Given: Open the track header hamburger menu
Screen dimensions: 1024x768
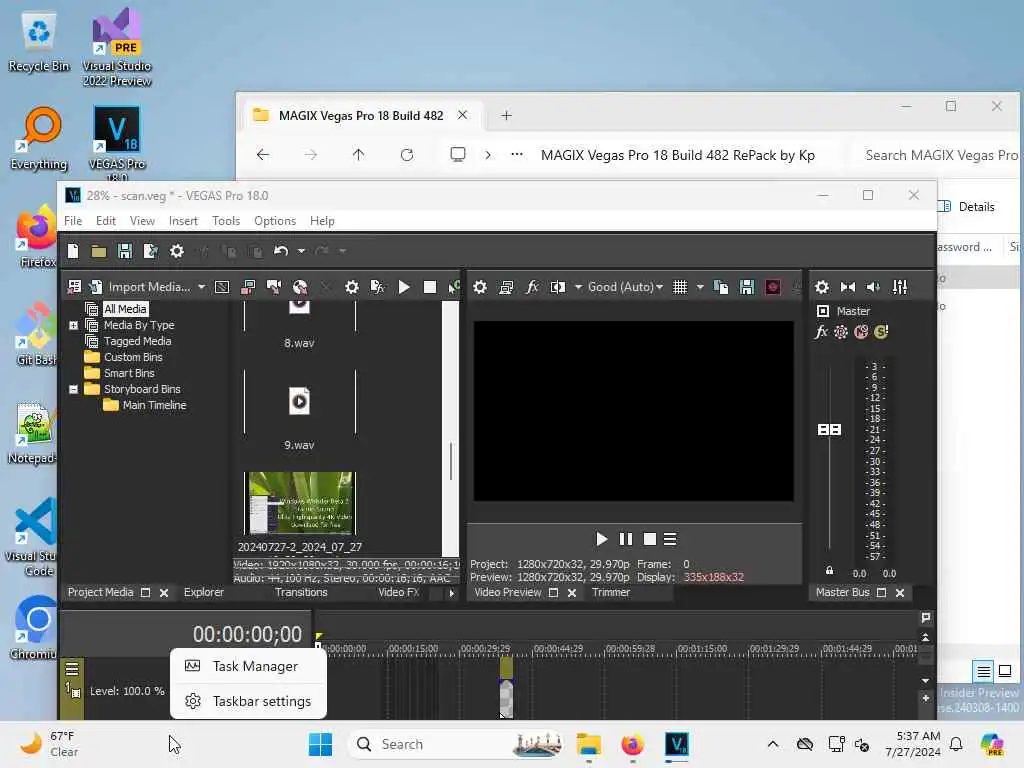Looking at the screenshot, I should (72, 668).
